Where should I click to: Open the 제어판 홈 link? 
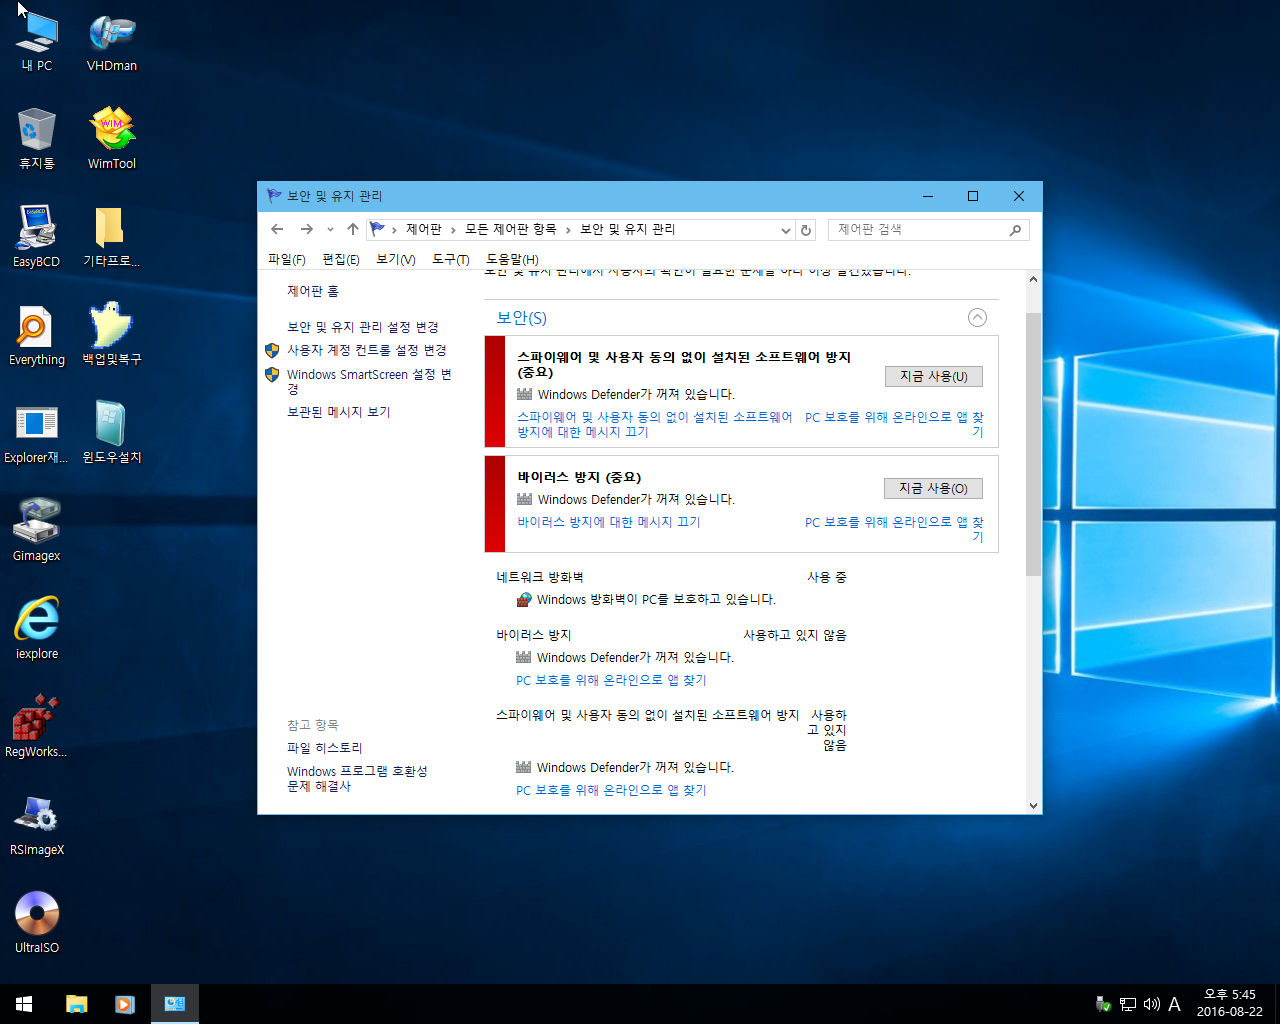[x=313, y=291]
